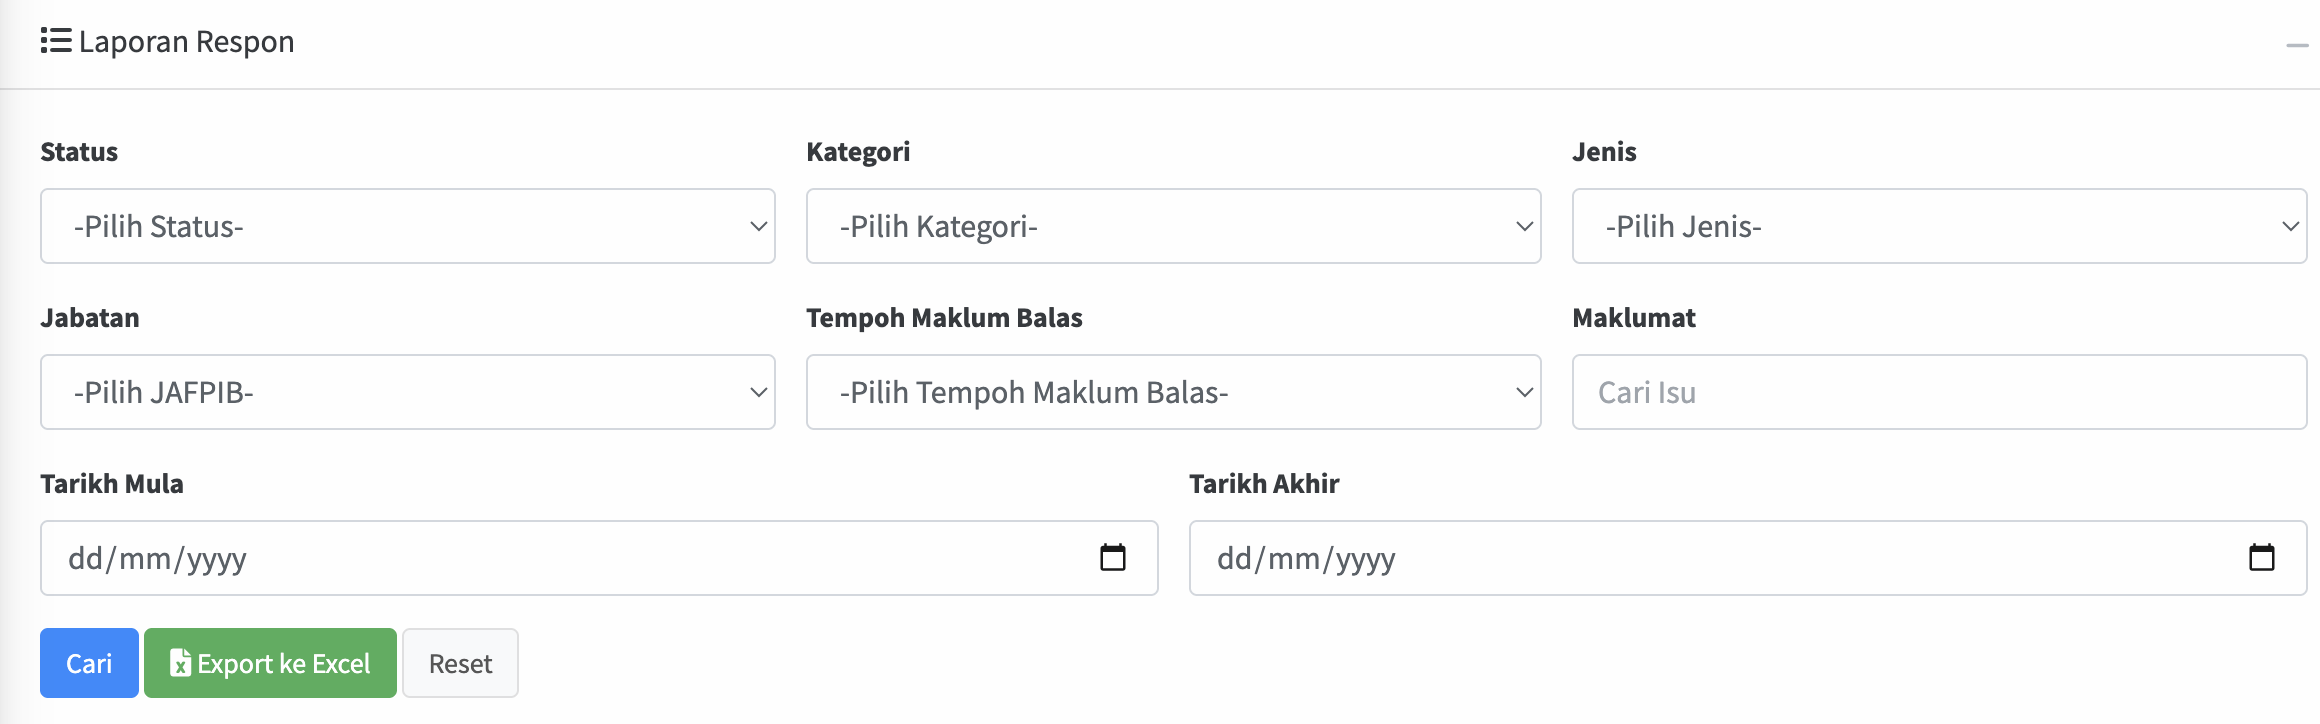The width and height of the screenshot is (2320, 724).
Task: Select the Pilih JAFPIB dropdown
Action: 407,392
